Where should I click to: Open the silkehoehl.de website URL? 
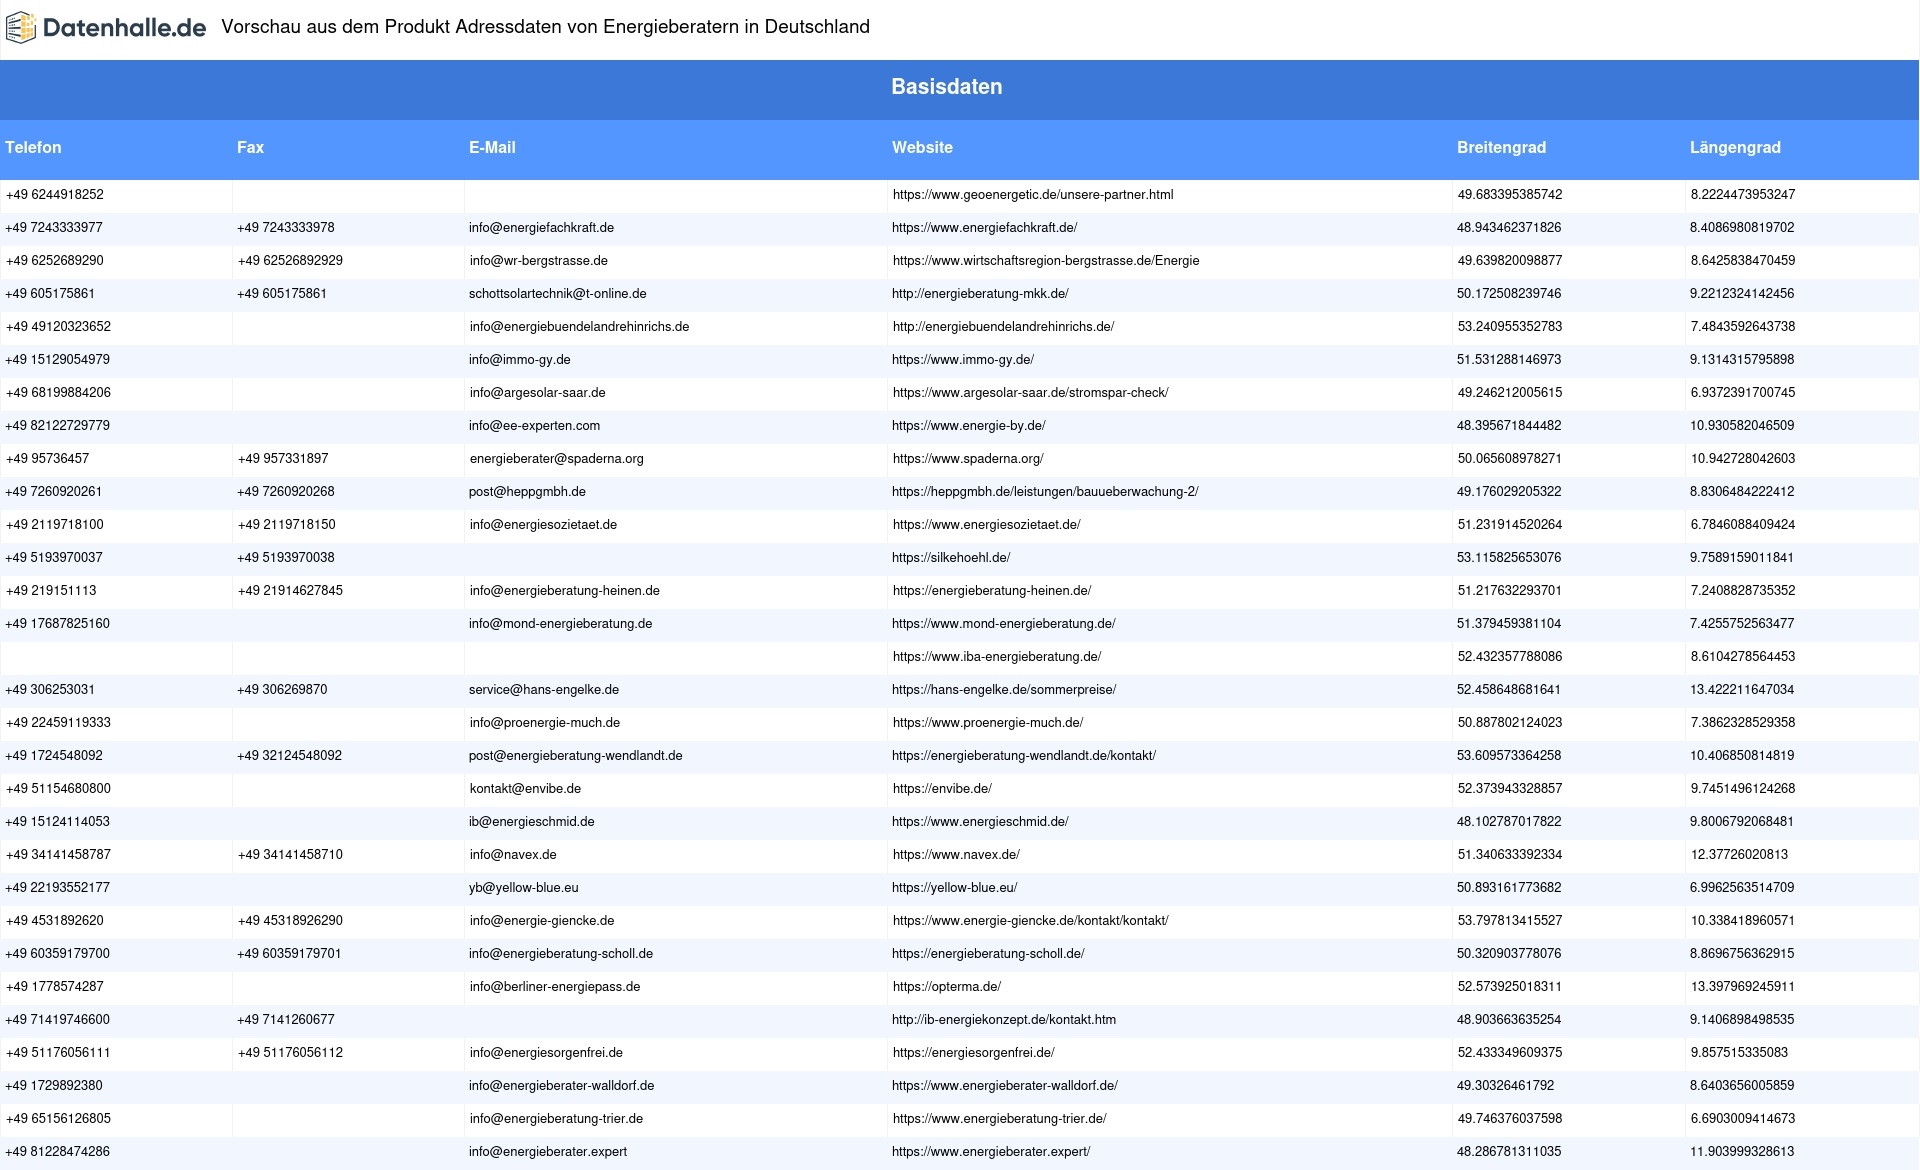tap(951, 558)
